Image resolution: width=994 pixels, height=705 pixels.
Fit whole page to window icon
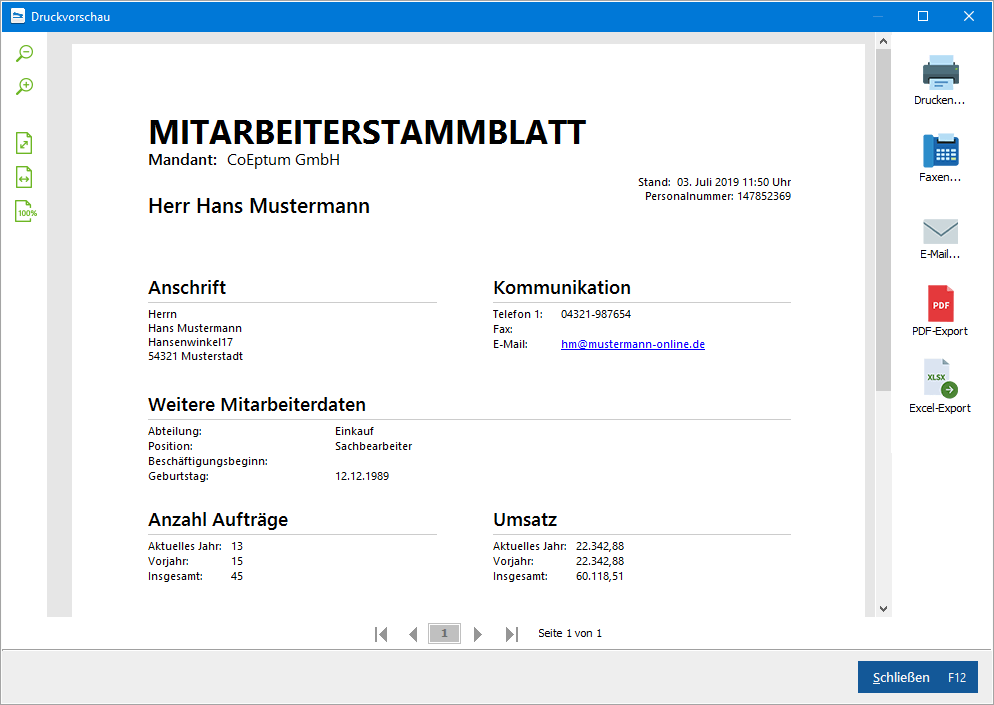point(24,143)
